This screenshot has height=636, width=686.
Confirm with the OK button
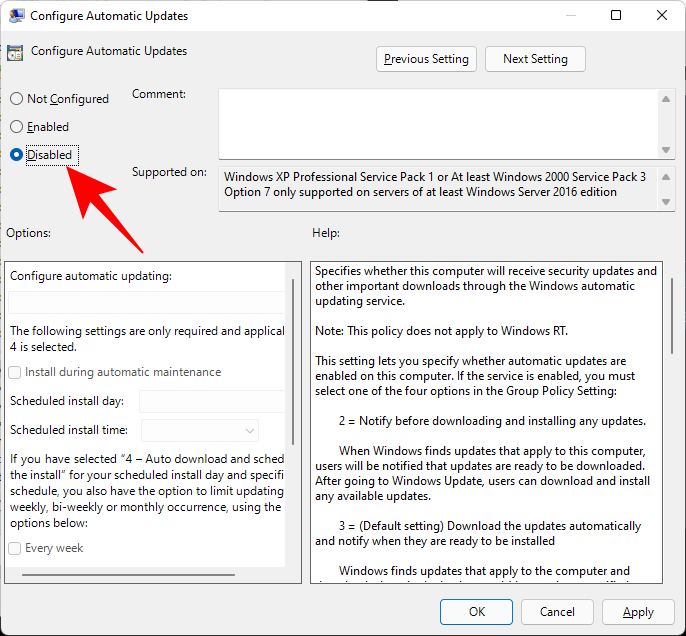tap(476, 612)
